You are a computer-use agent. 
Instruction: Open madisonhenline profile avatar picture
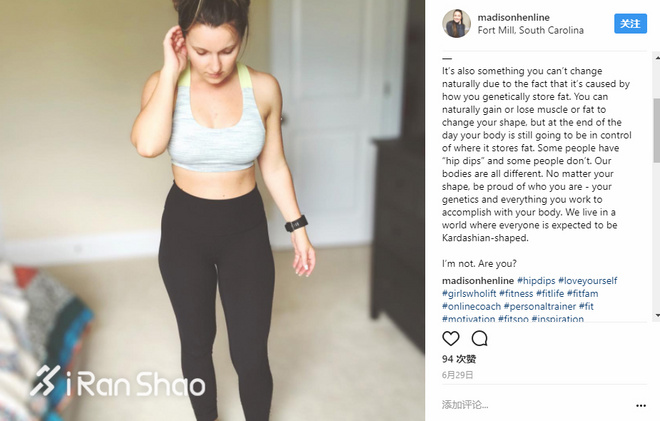pyautogui.click(x=456, y=24)
